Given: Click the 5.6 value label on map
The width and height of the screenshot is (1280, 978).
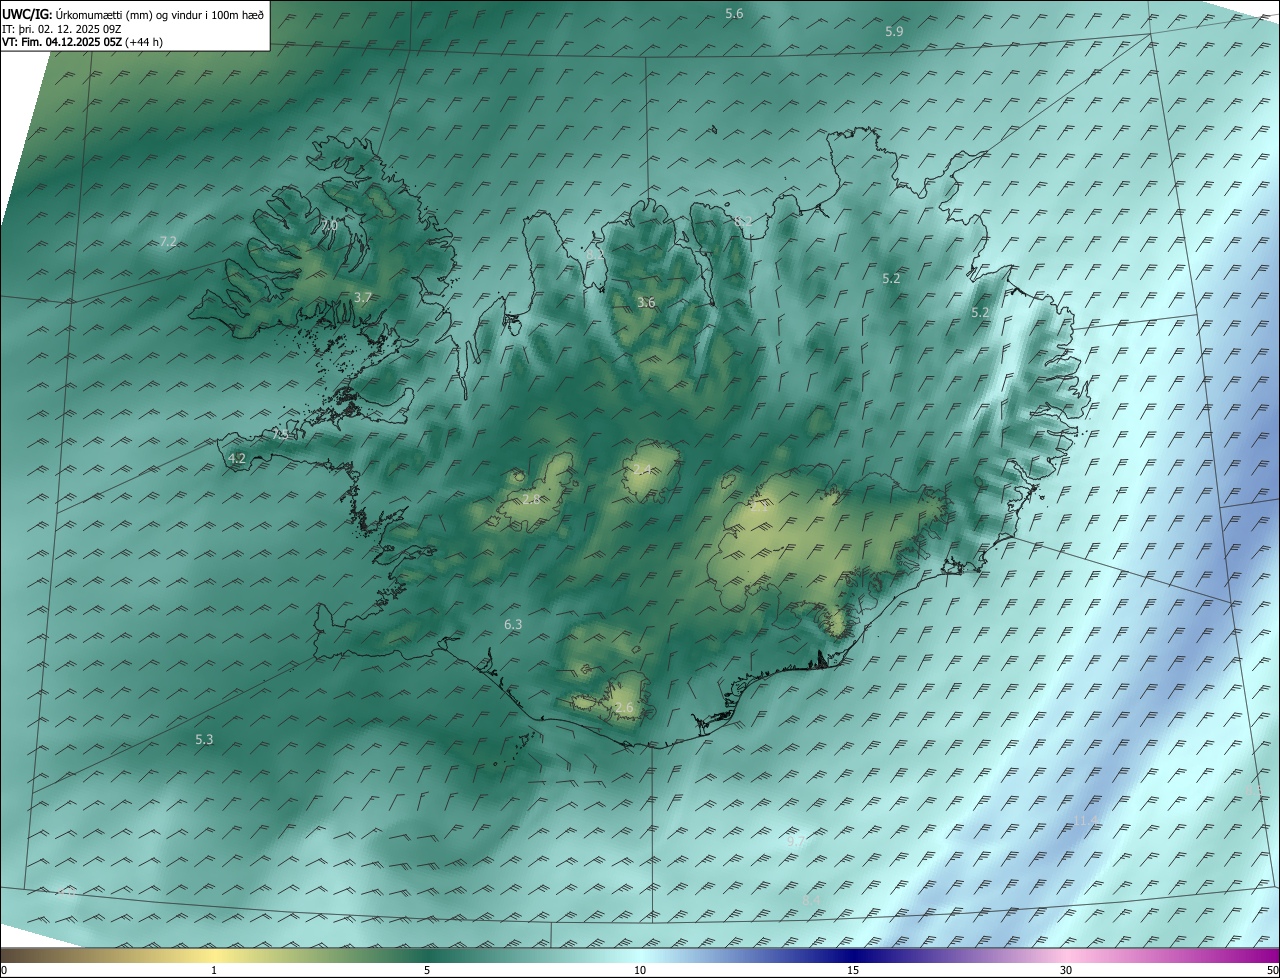Looking at the screenshot, I should coord(734,13).
